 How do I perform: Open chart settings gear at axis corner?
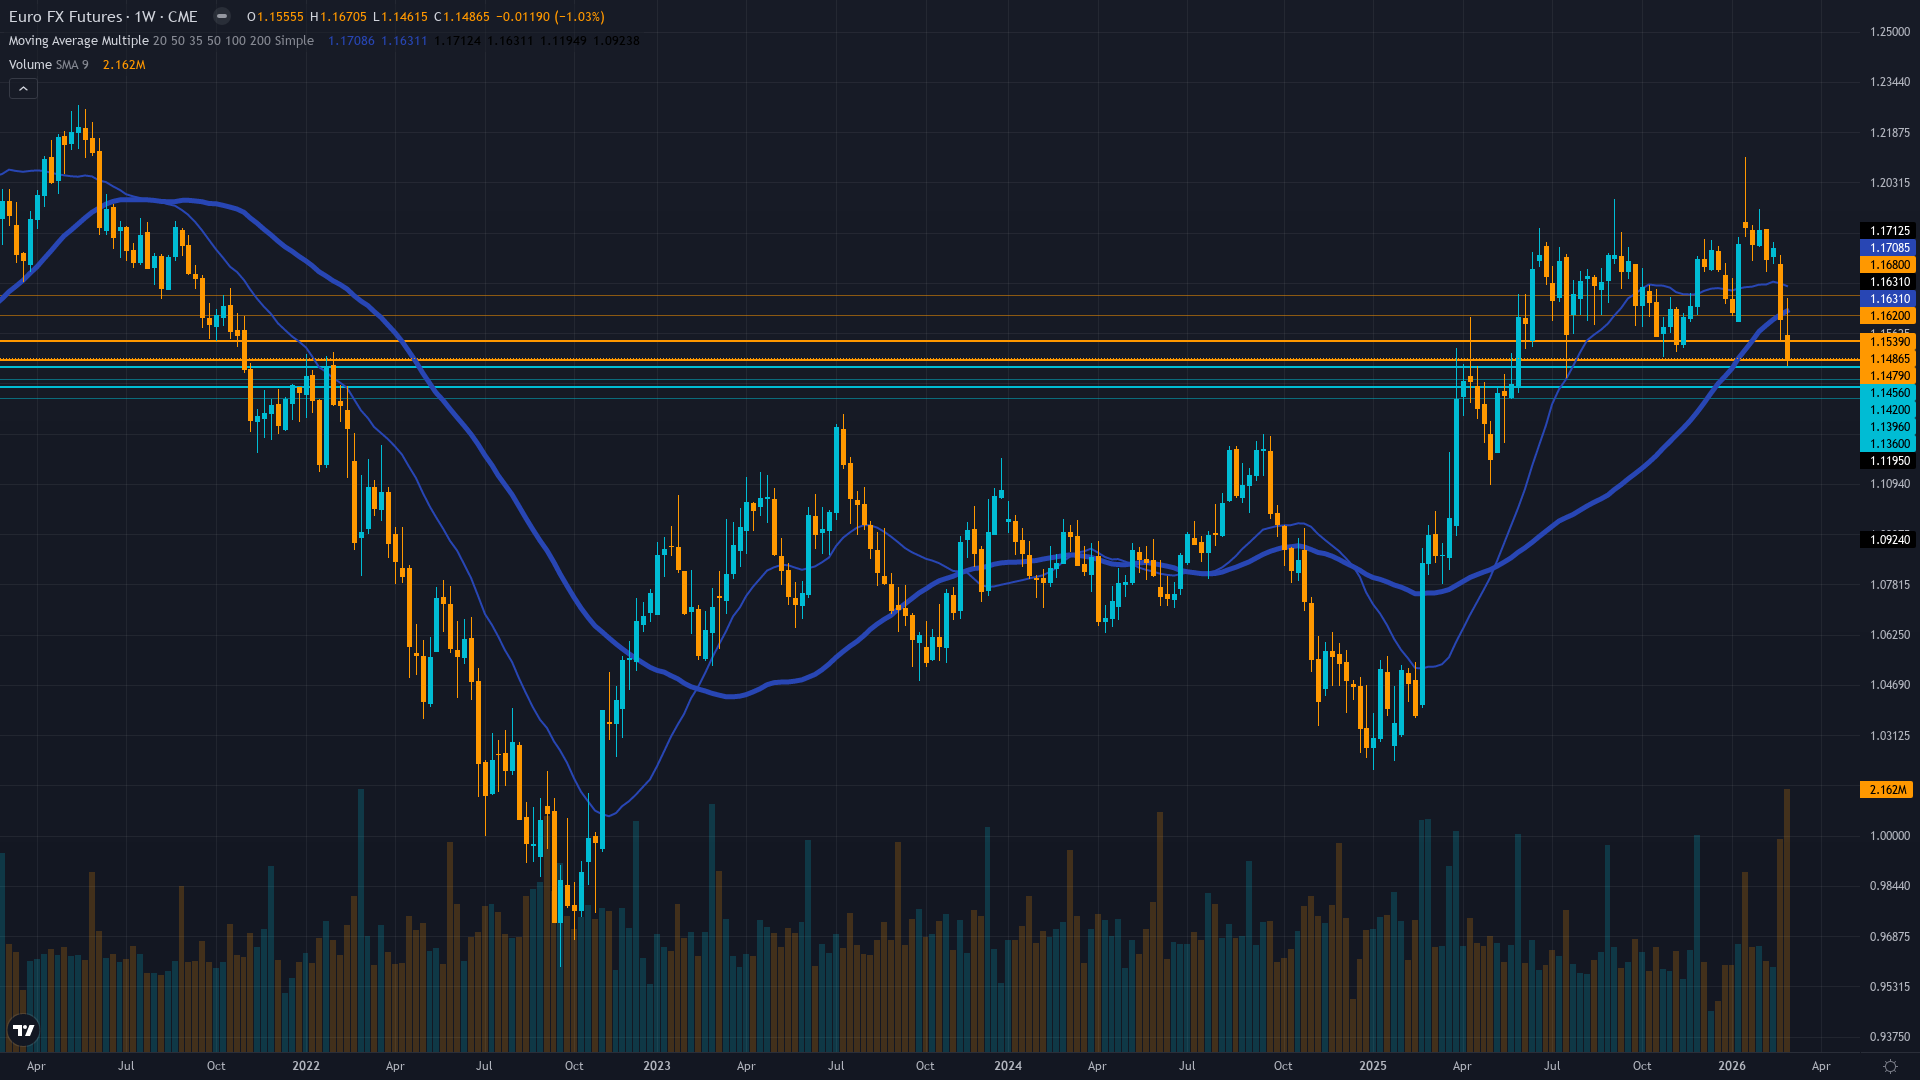coord(1890,1066)
